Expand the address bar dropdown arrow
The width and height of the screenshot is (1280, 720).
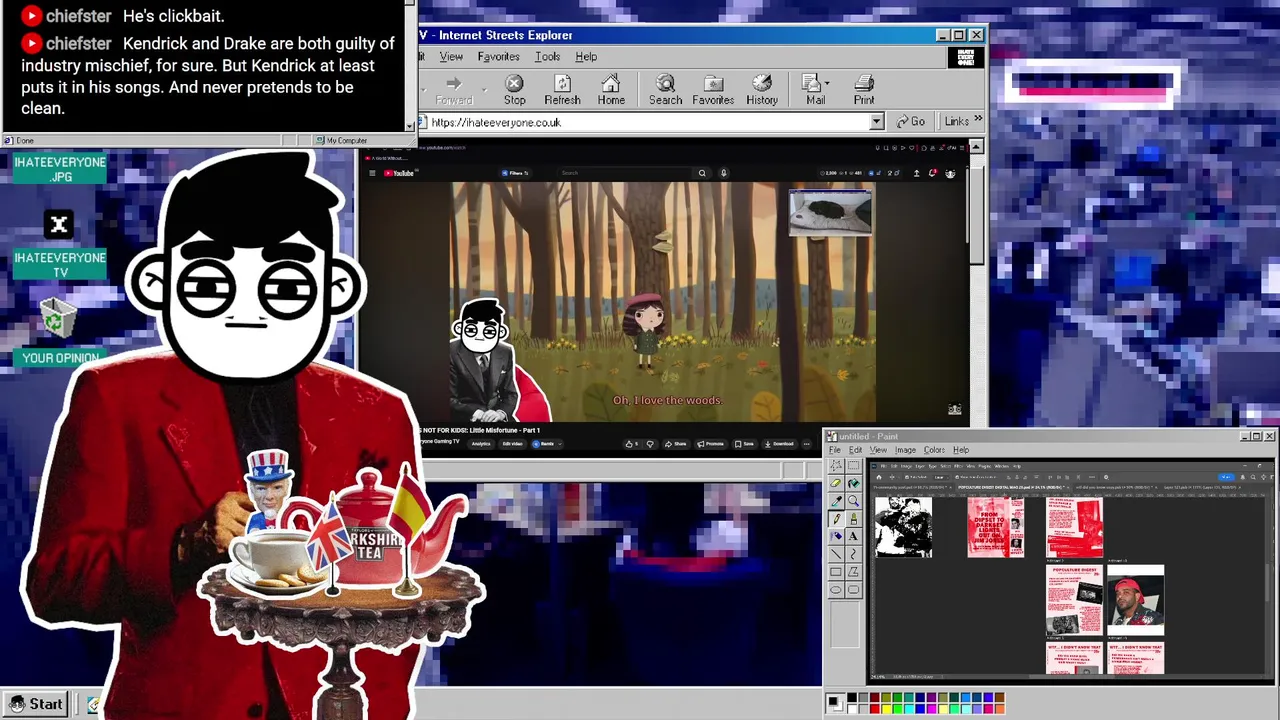pyautogui.click(x=877, y=122)
